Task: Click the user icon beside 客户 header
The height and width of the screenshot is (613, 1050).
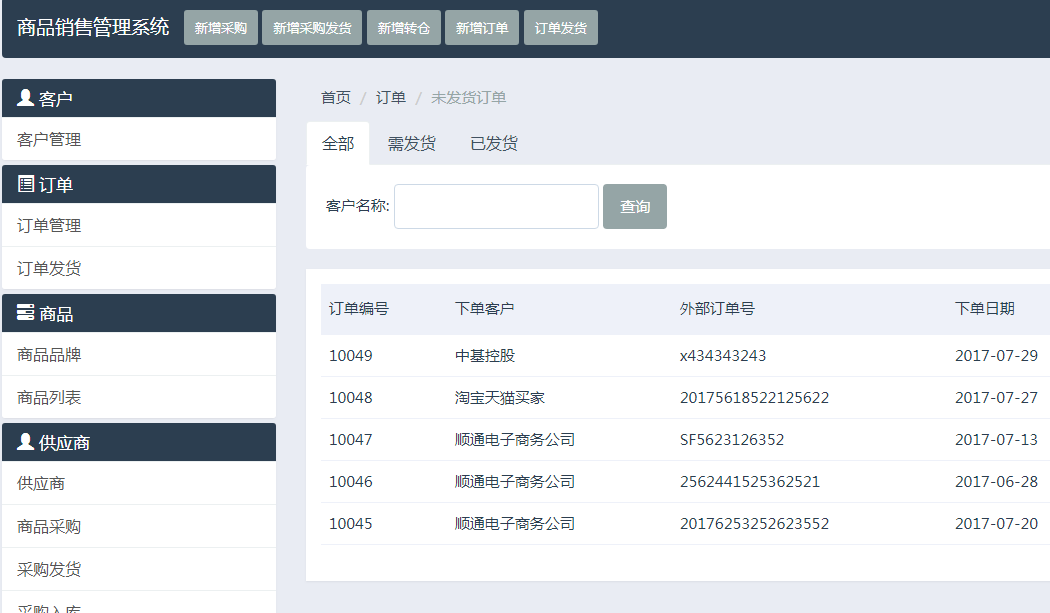Action: point(26,98)
